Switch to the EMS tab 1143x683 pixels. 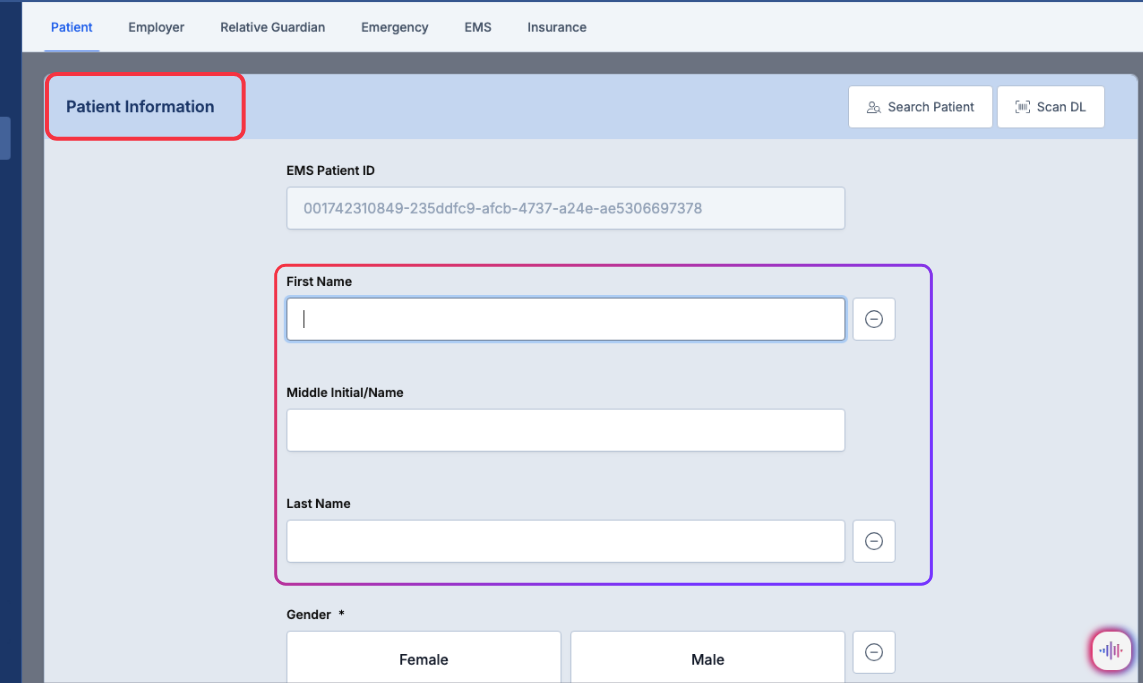[478, 27]
